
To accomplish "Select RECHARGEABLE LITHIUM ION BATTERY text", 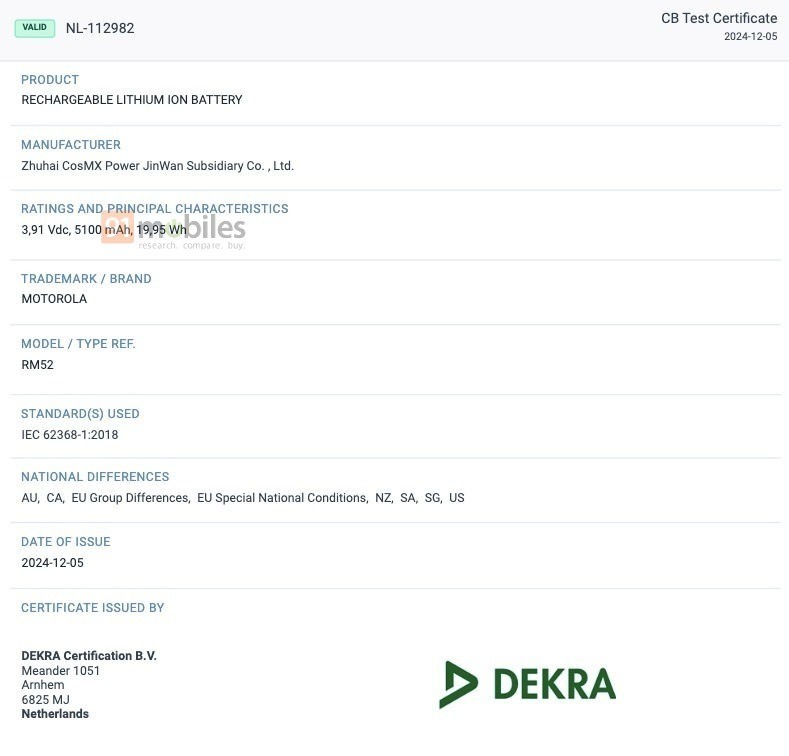I will tap(131, 100).
